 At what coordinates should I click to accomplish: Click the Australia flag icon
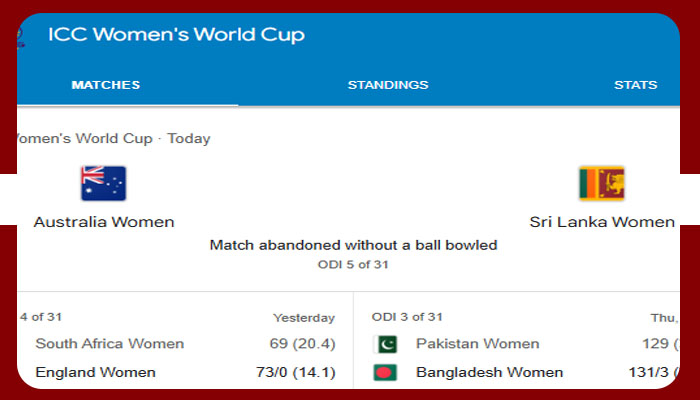coord(103,184)
